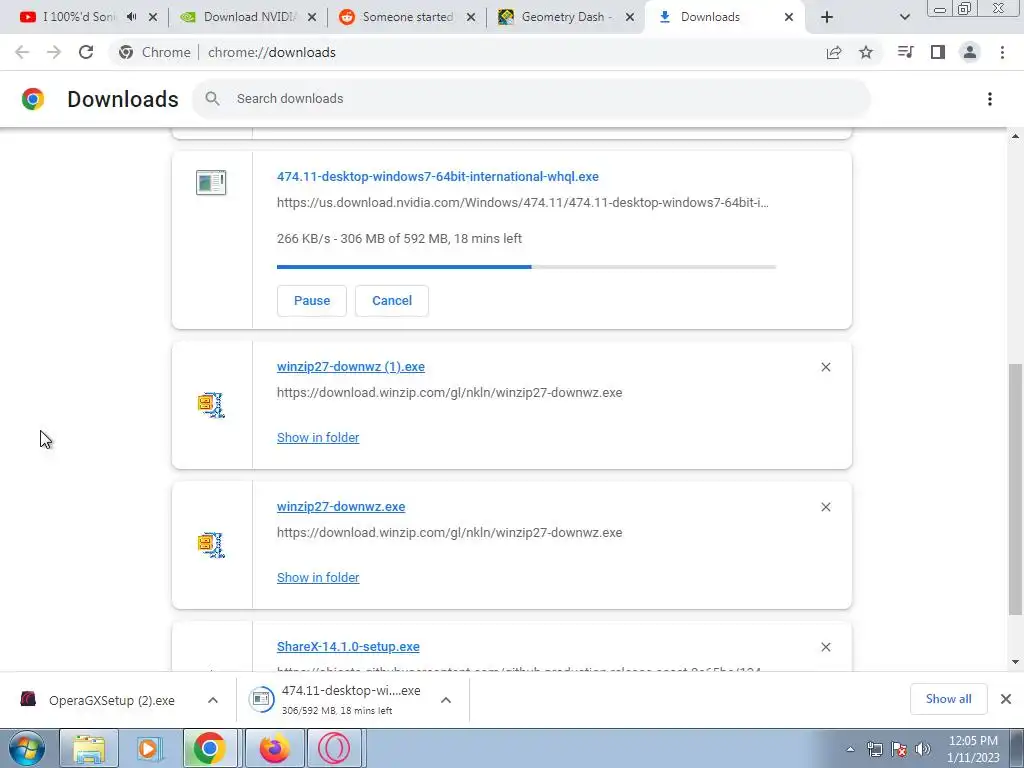Click the NVIDIA installer file icon
Image resolution: width=1024 pixels, height=768 pixels.
click(211, 182)
